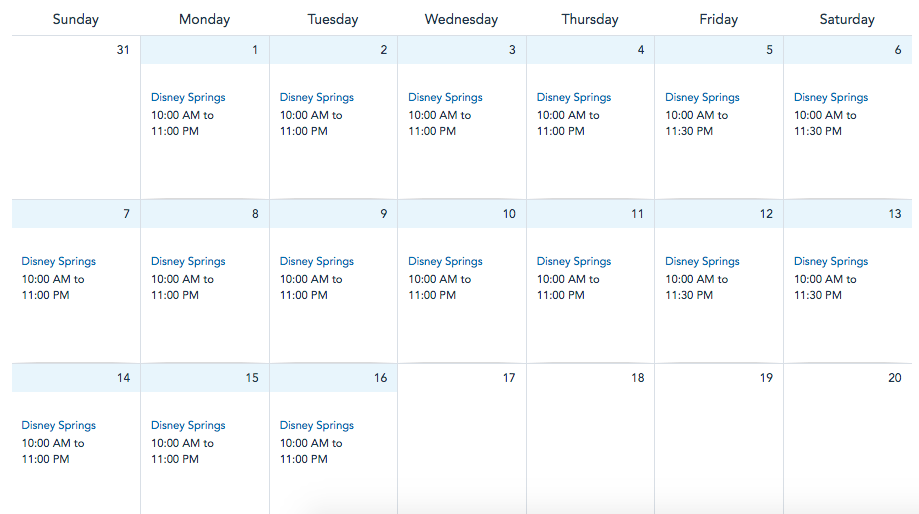Select Disney Springs link on Friday the 5th

tap(702, 97)
